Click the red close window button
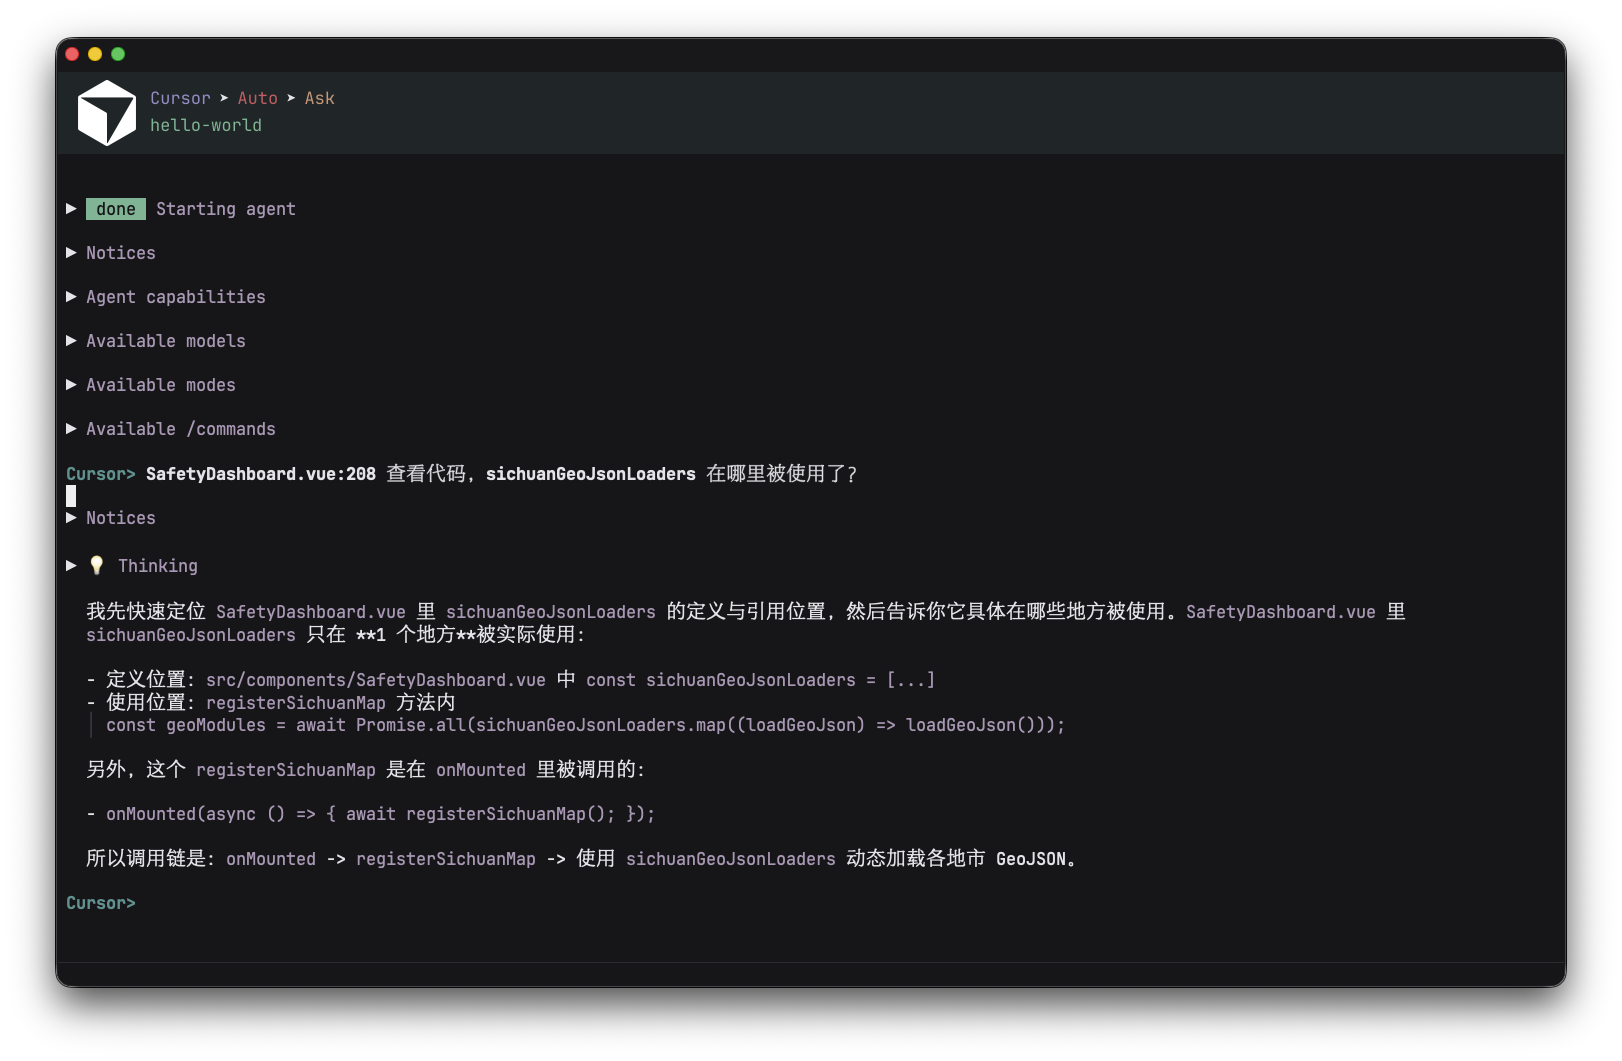 coord(72,54)
